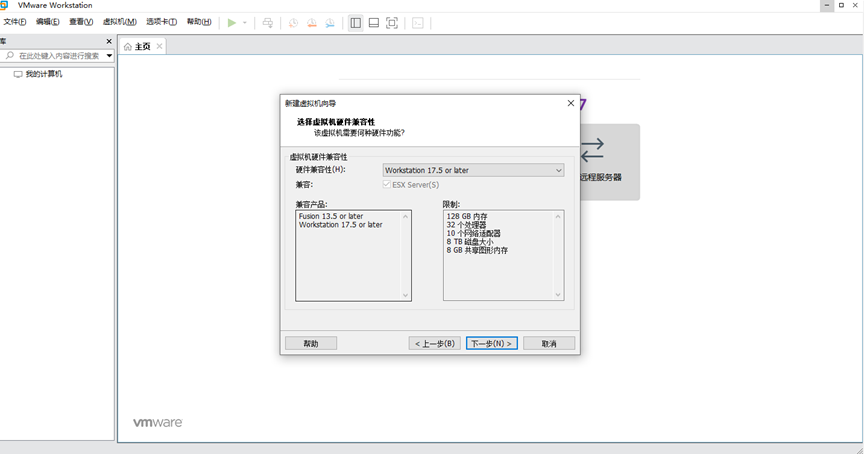Cancel the wizard with 取消 button

coord(549,343)
